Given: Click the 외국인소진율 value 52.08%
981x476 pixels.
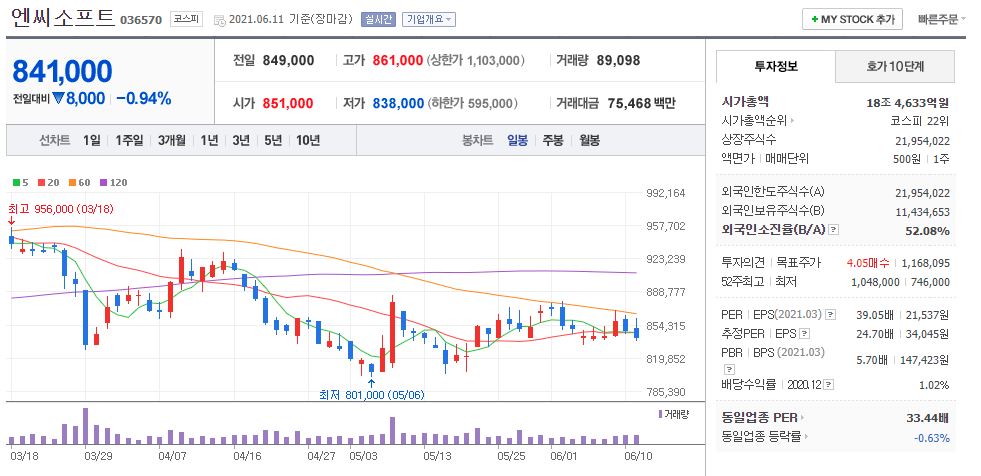Looking at the screenshot, I should (x=927, y=231).
